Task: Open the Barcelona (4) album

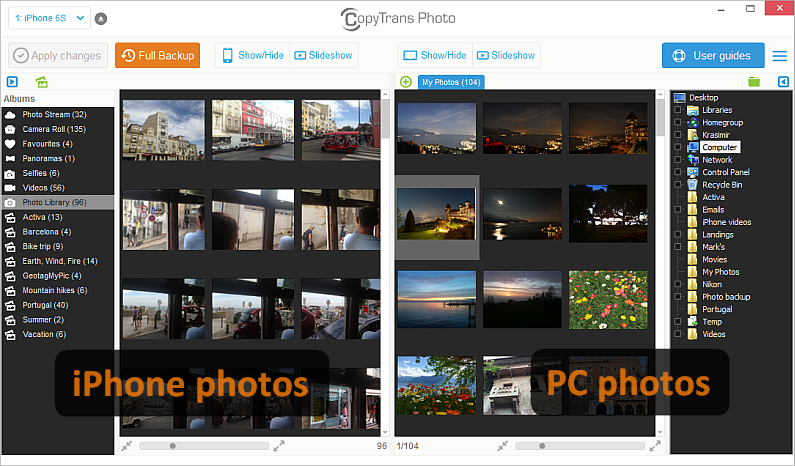Action: coord(58,232)
